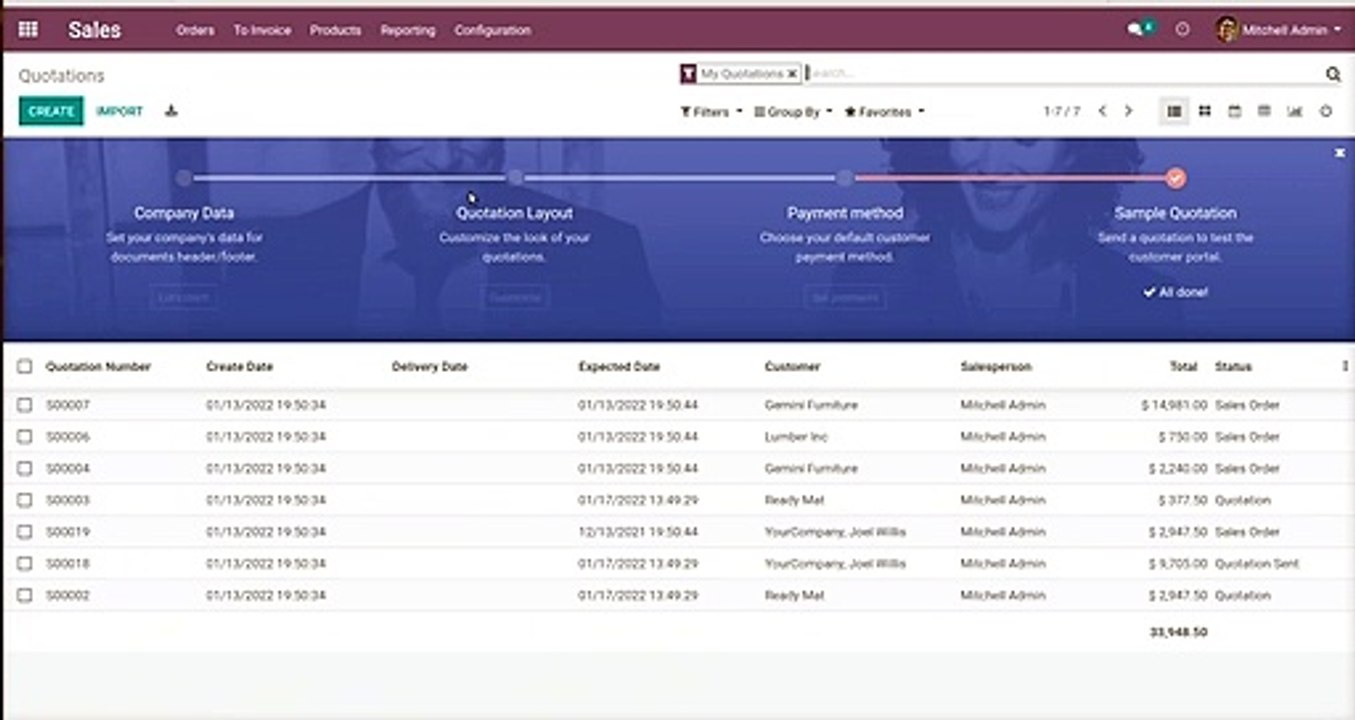The image size is (1355, 720).
Task: Click Ready Mat in row S00003
Action: (x=794, y=500)
